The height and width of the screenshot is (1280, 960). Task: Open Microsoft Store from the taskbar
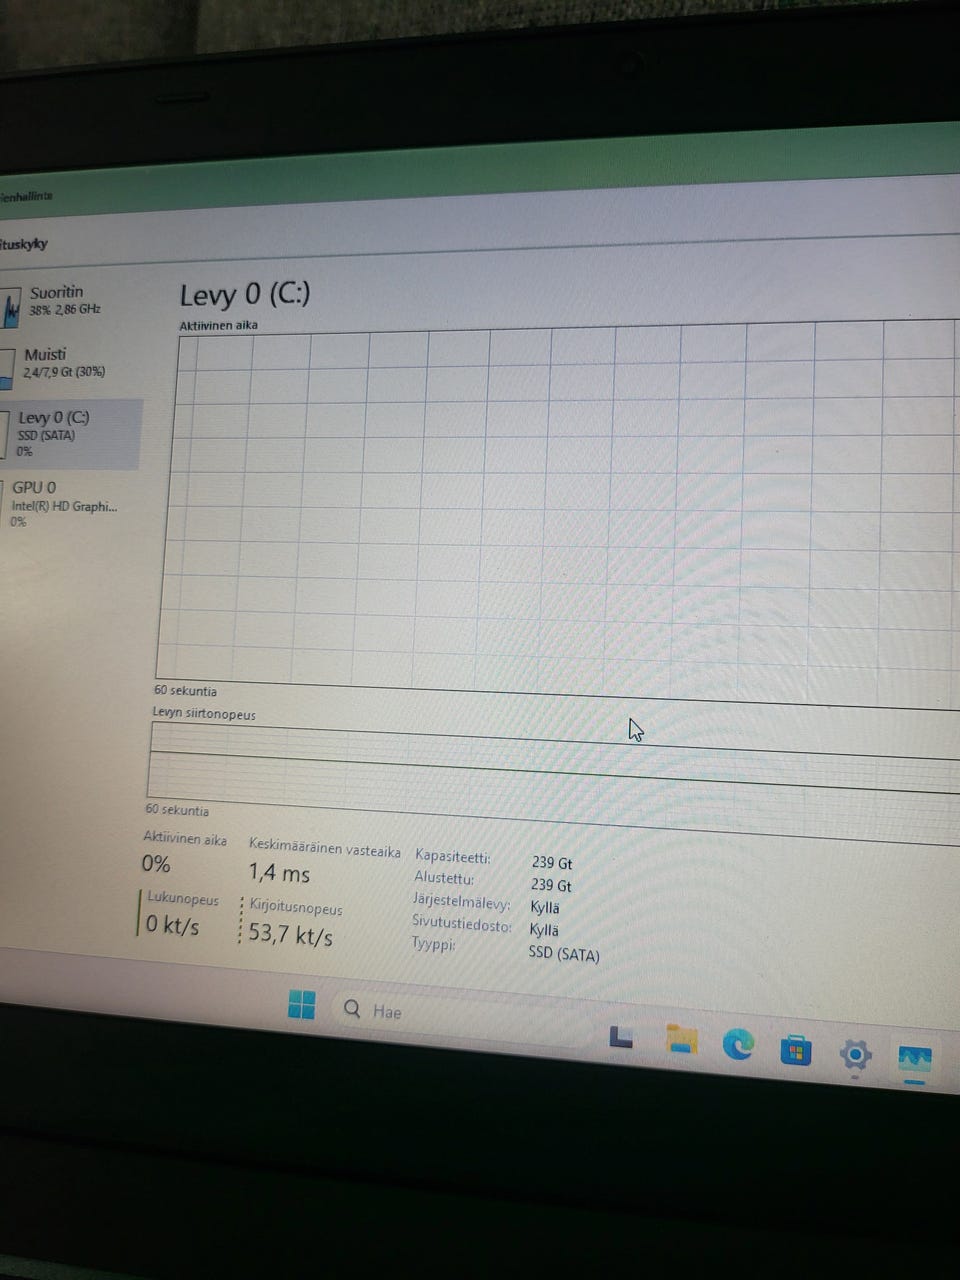[796, 1050]
